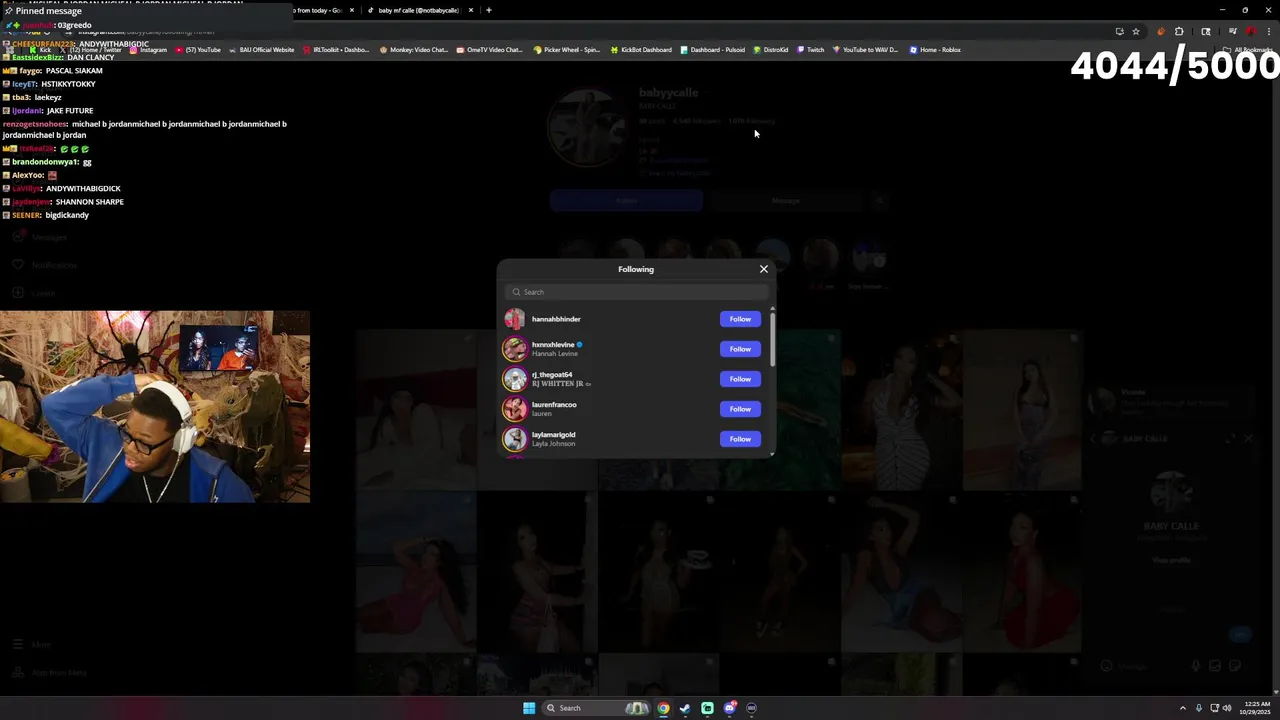Open the Home - Roblox bookmark

(x=935, y=49)
